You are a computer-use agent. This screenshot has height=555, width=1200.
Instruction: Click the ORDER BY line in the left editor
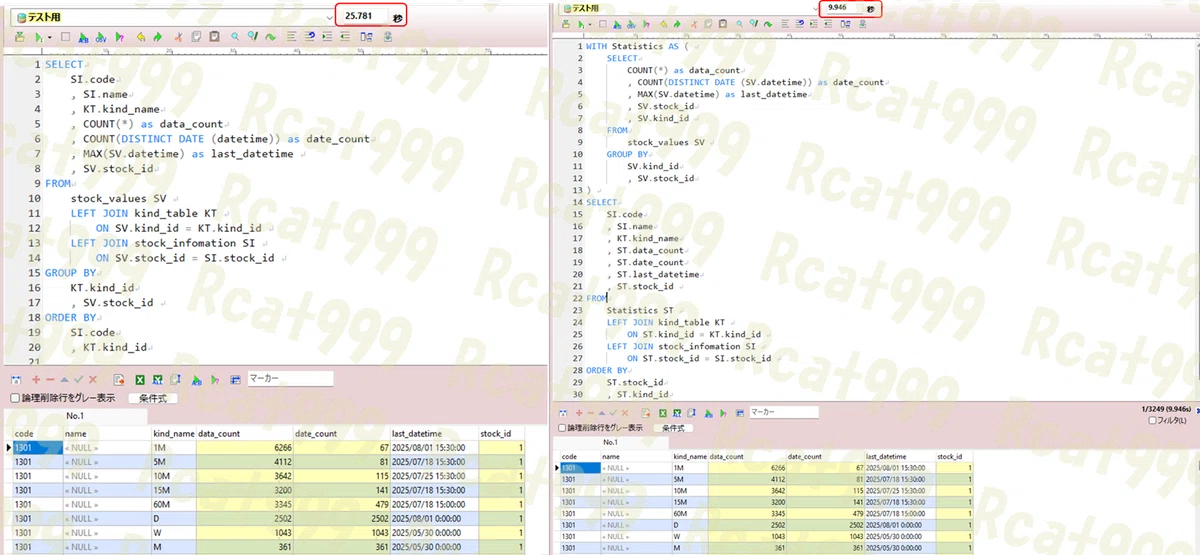(70, 318)
